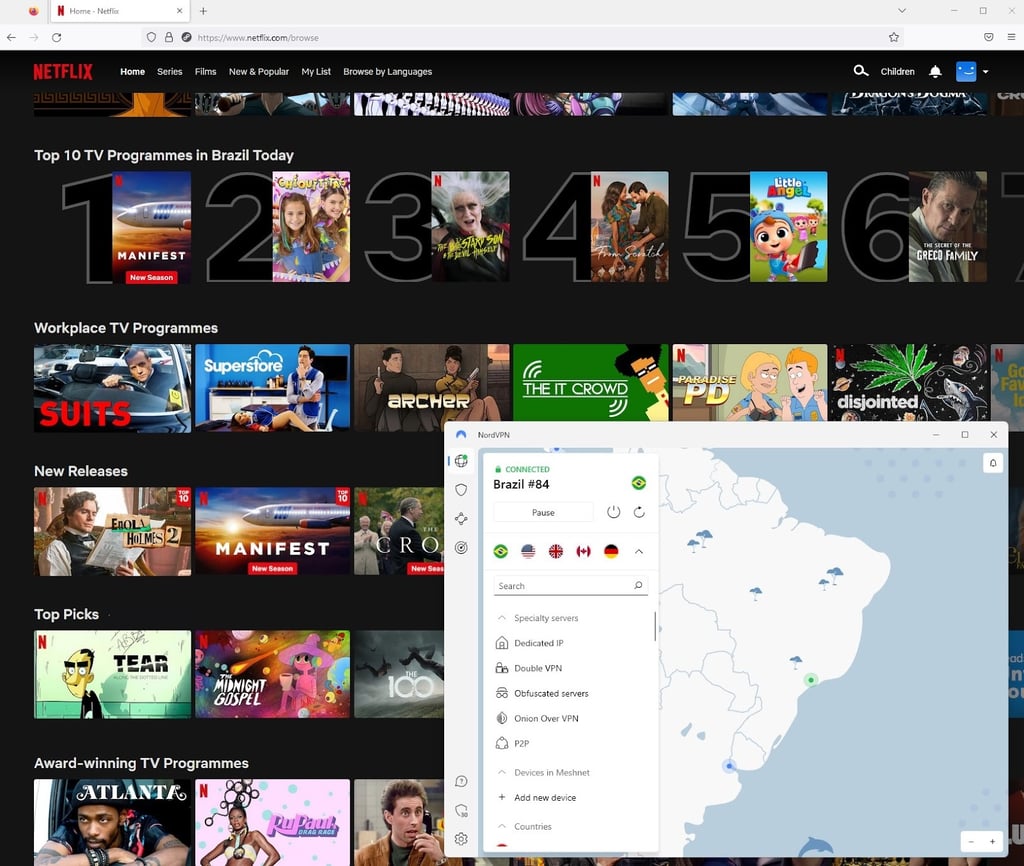Screen dimensions: 1024x866
Task: Open Browse by Languages
Action: pyautogui.click(x=387, y=71)
